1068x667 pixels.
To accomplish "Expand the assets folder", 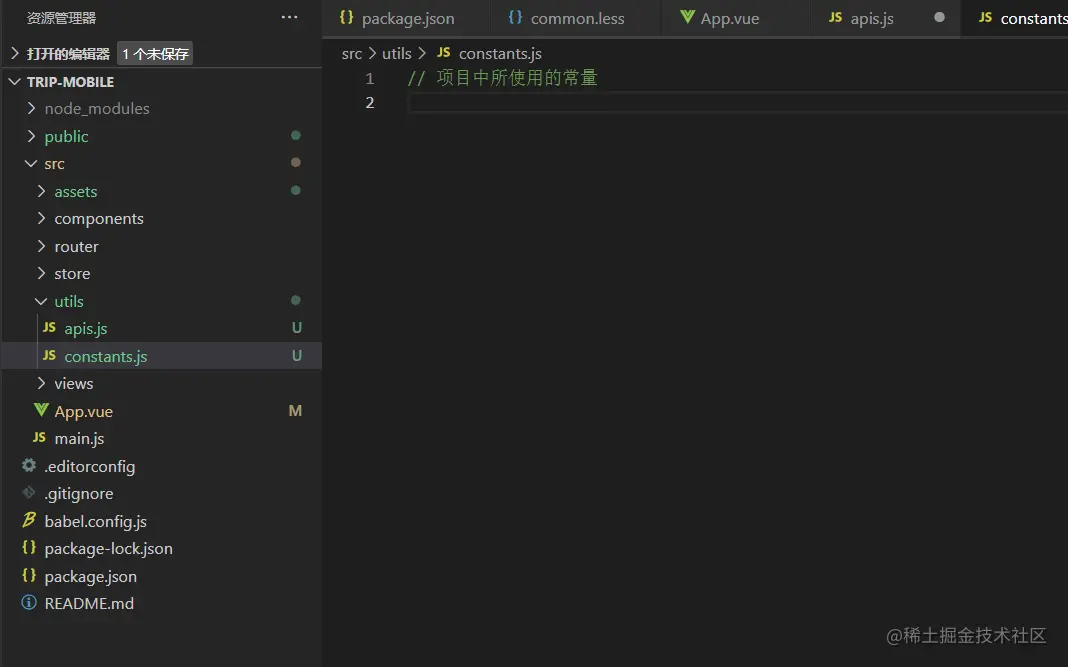I will pos(42,191).
